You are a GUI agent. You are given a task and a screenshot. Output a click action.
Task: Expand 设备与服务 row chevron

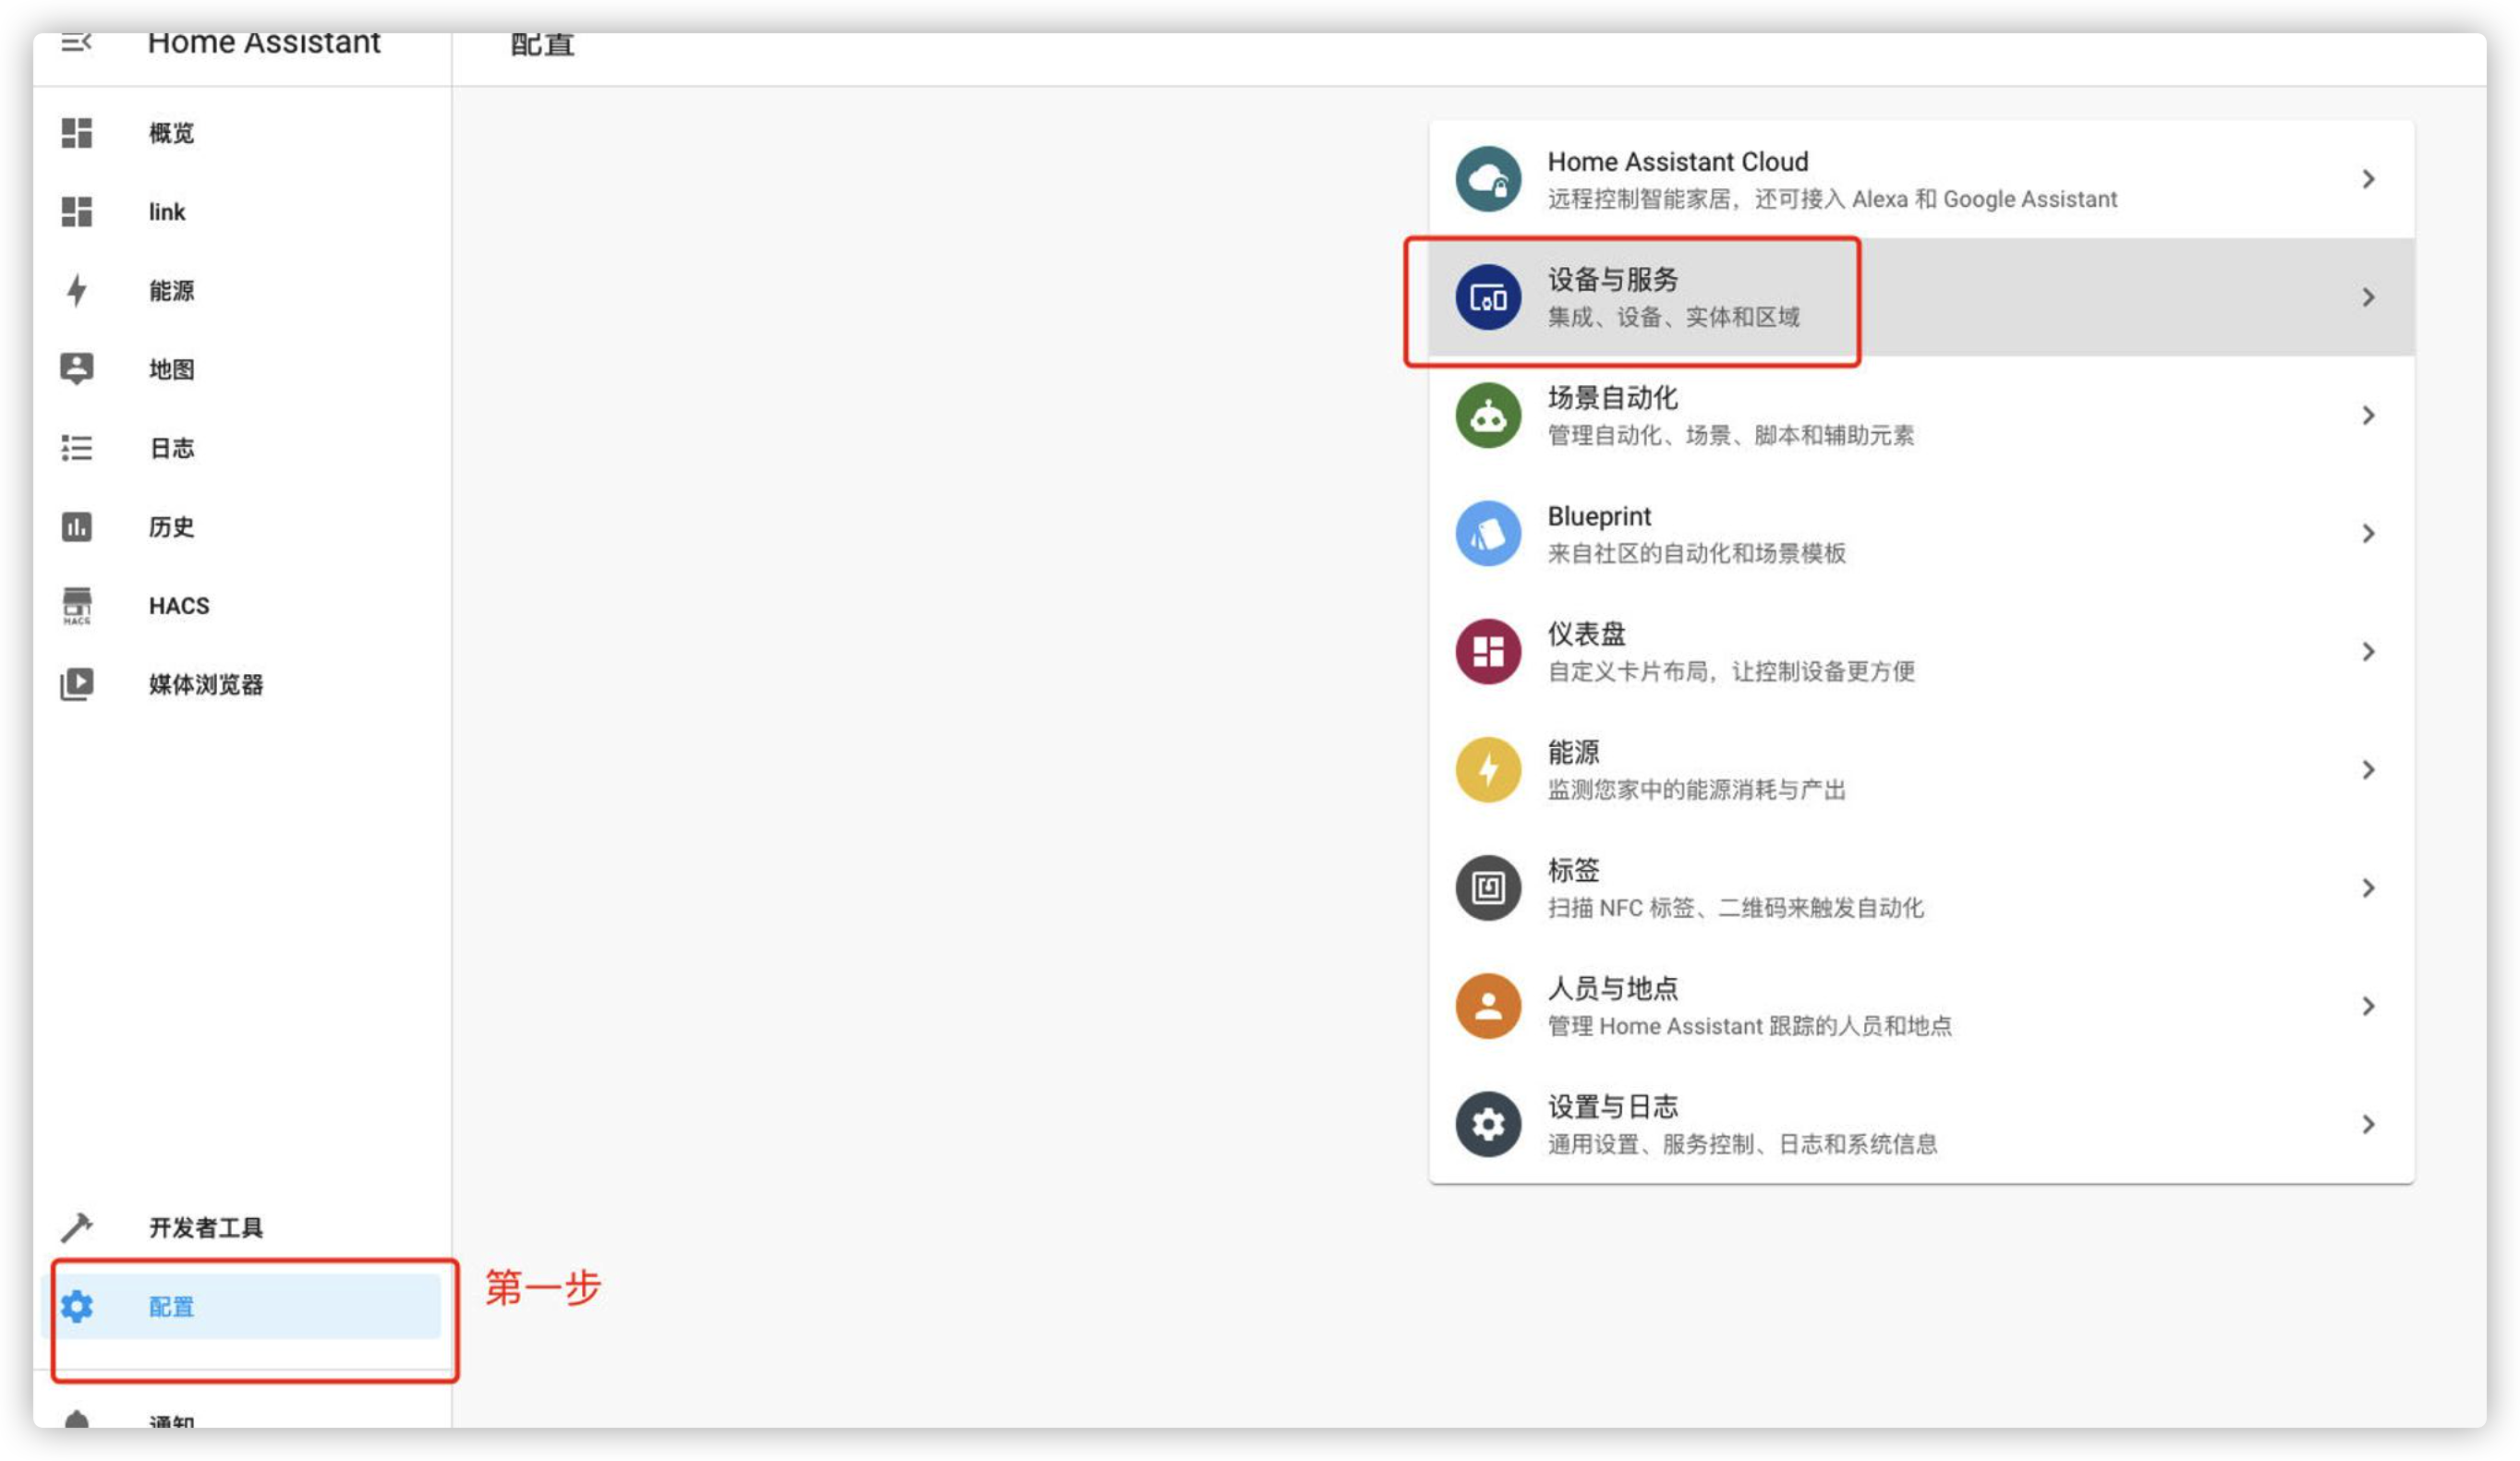[x=2368, y=297]
